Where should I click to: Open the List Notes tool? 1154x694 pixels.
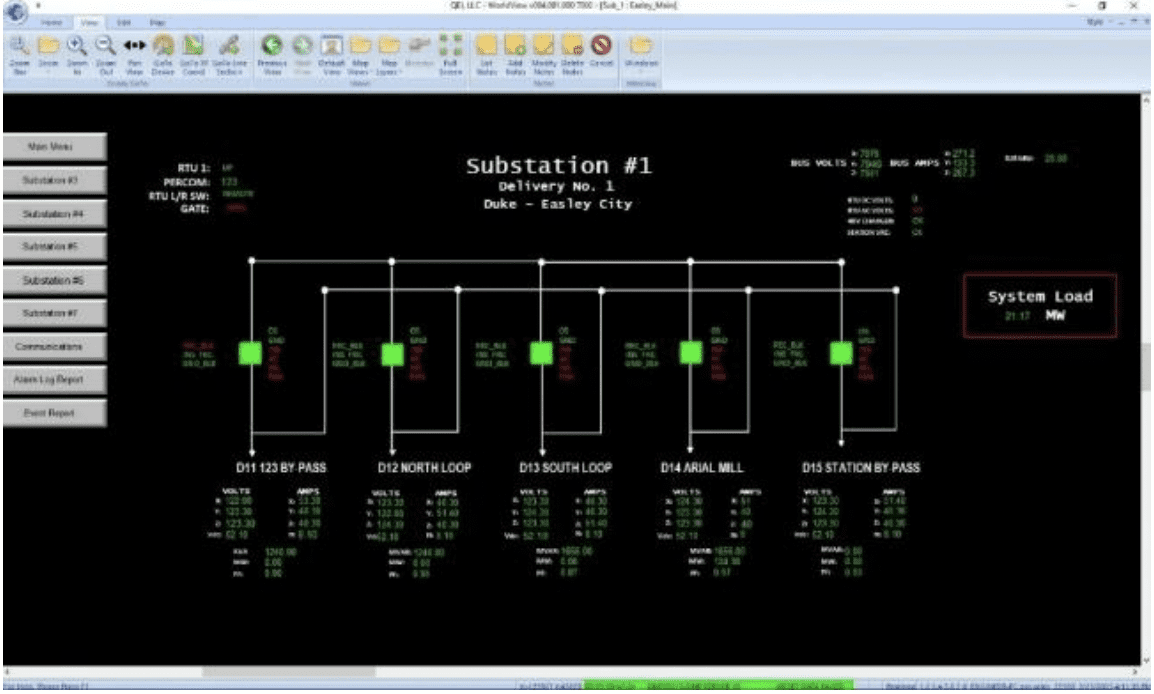coord(486,54)
